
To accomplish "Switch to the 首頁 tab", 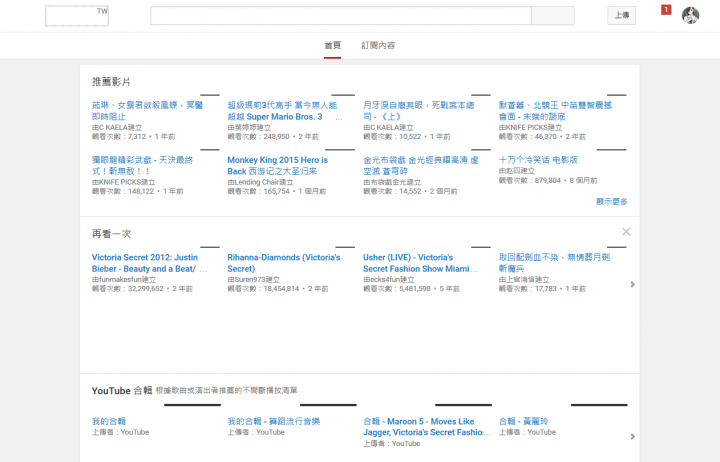I will coord(332,45).
